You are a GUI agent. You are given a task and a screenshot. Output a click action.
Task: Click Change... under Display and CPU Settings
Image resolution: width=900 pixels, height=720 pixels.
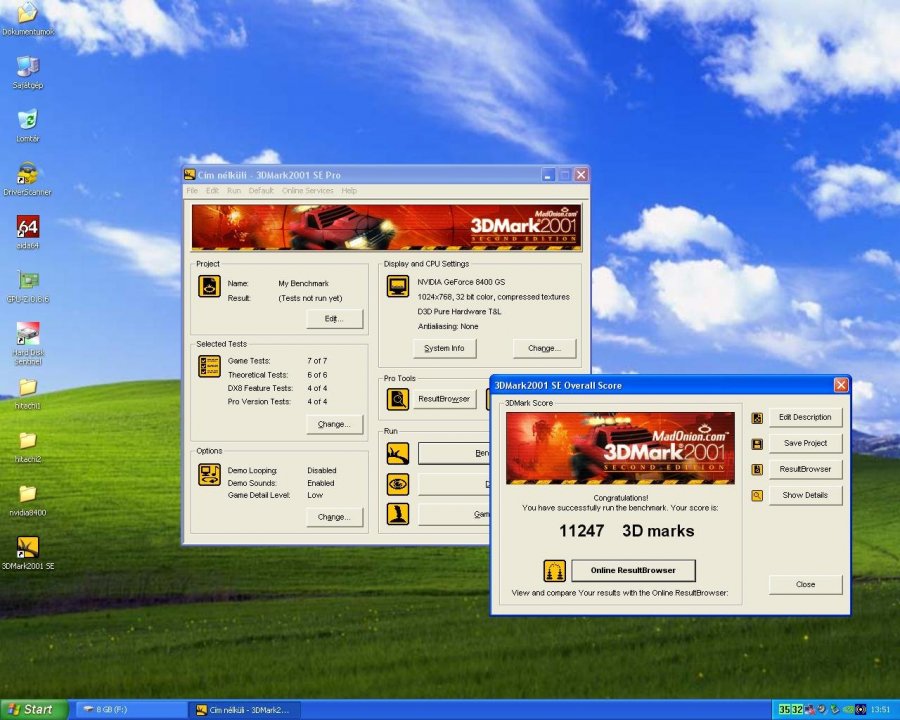(x=544, y=348)
